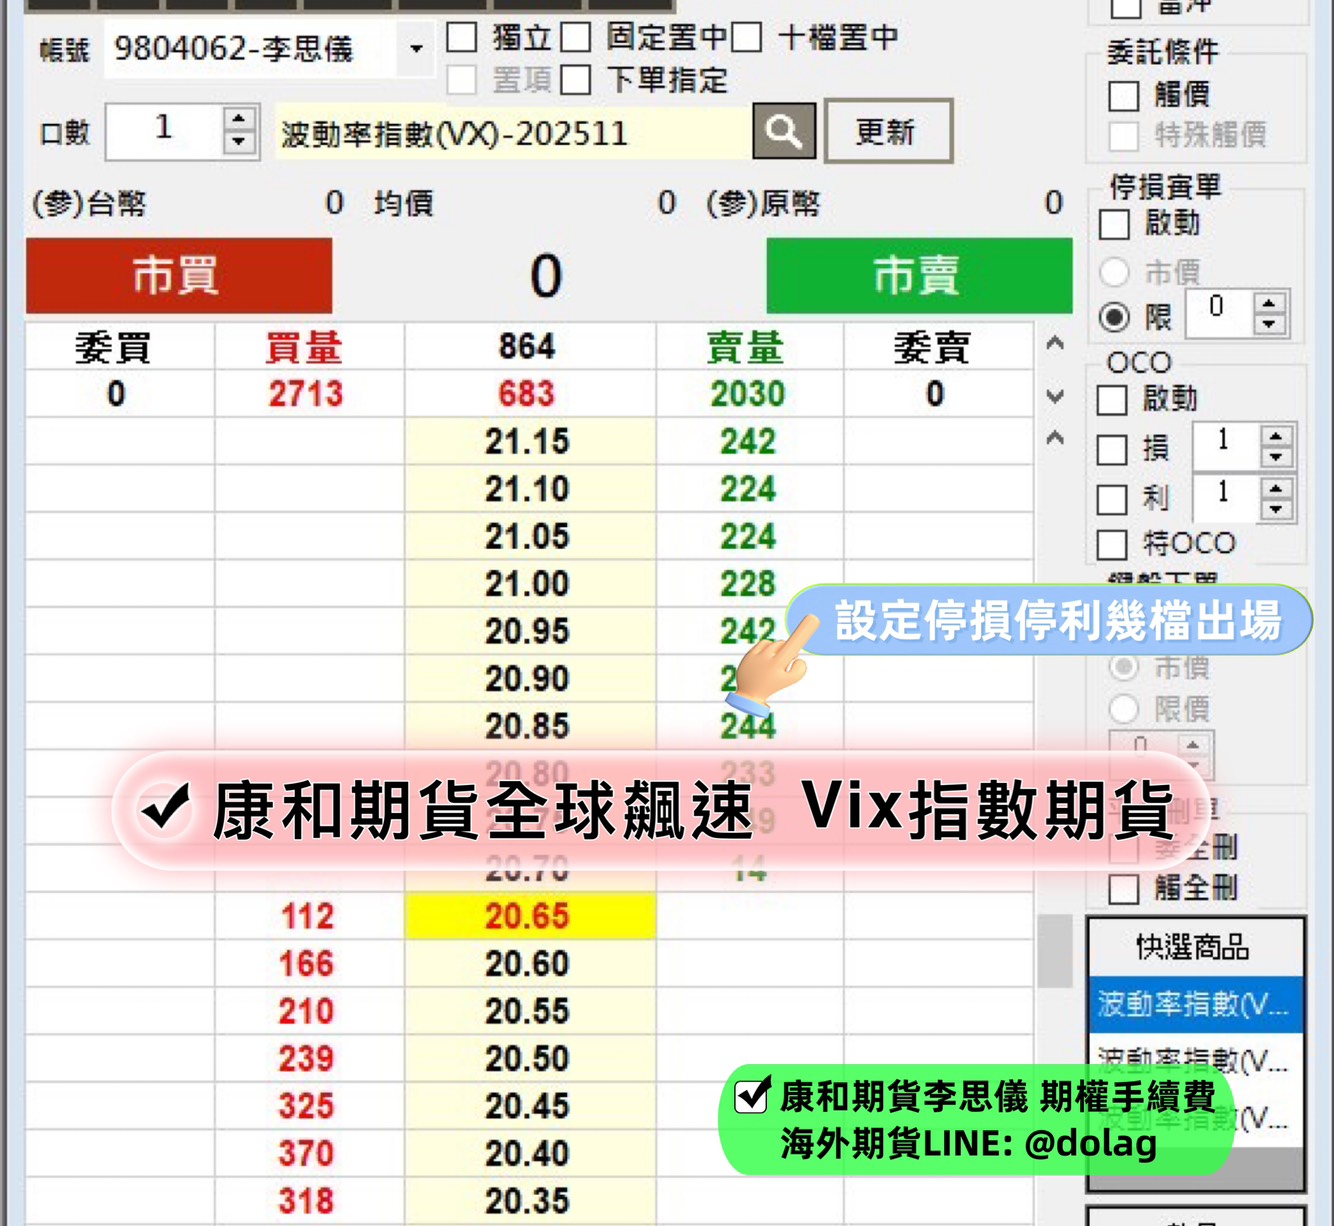Viewport: 1334px width, 1226px height.
Task: Enable 停損賣單 啟動 checkbox
Action: [x=1114, y=224]
